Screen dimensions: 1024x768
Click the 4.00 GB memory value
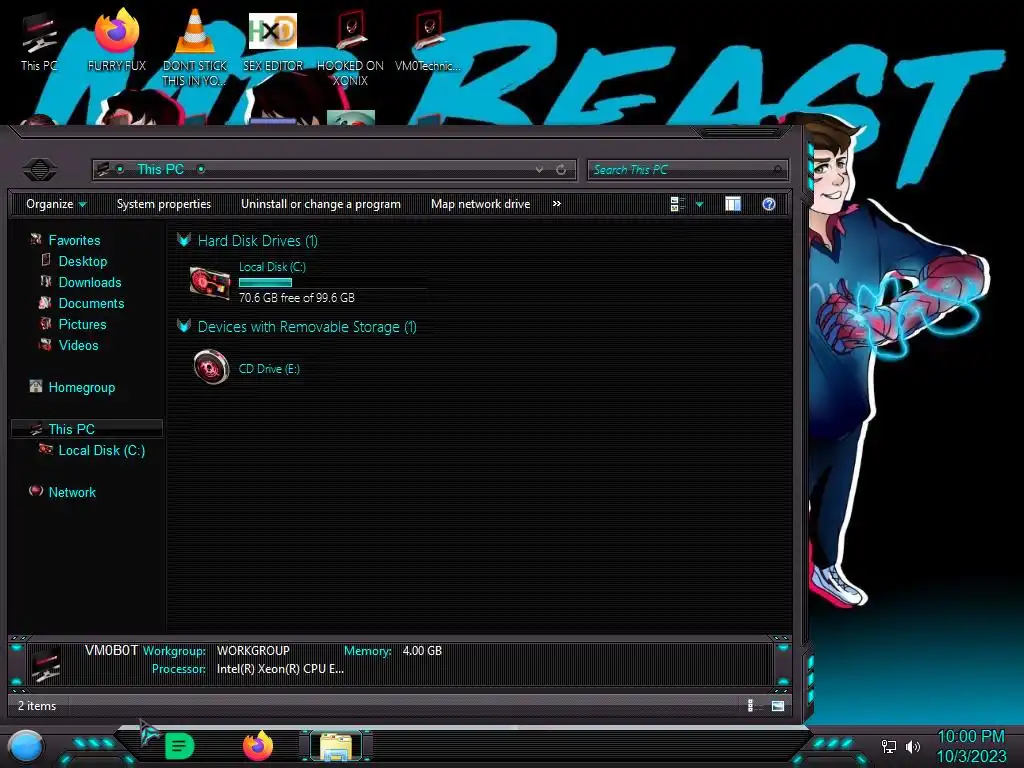[422, 651]
